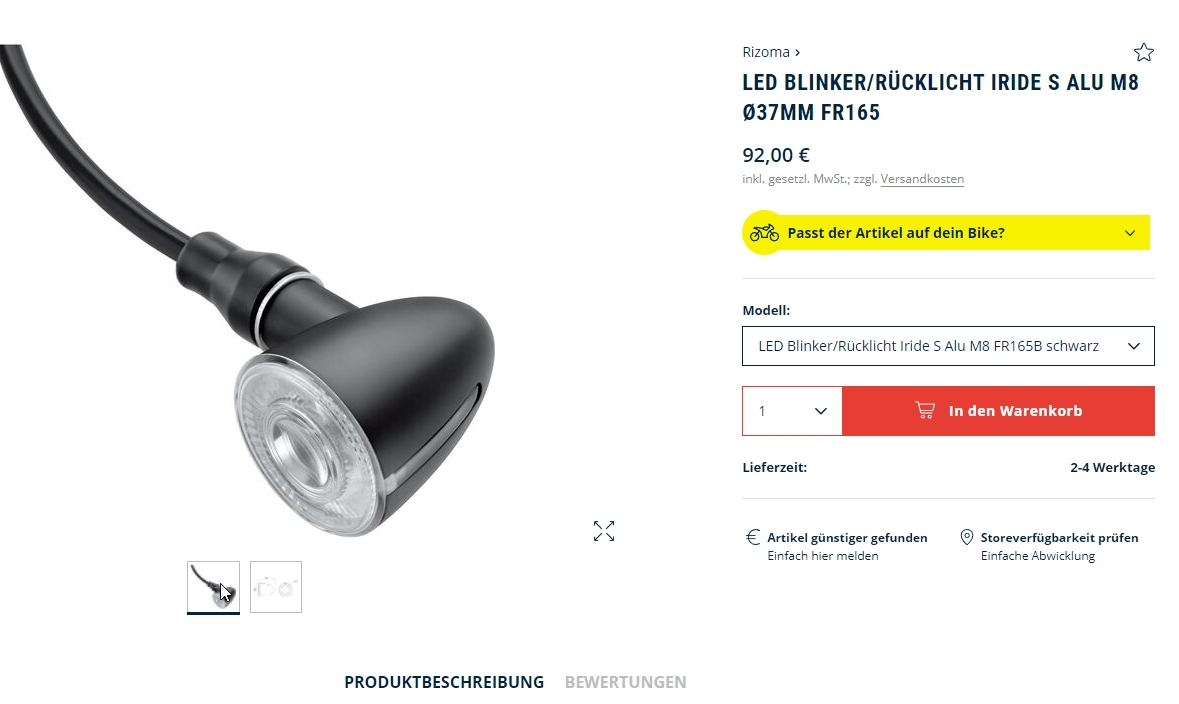The image size is (1179, 704).
Task: Click the euro icon for cheaper price report
Action: pyautogui.click(x=753, y=537)
